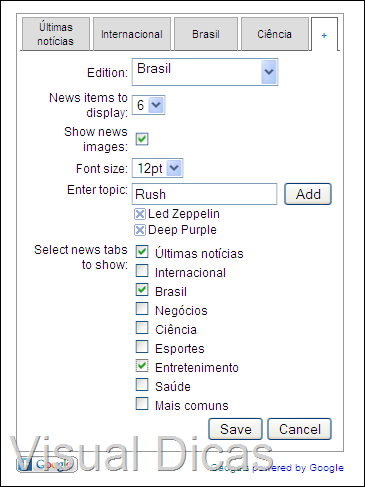The width and height of the screenshot is (365, 487).
Task: Check the Esportes checkbox
Action: tap(142, 347)
